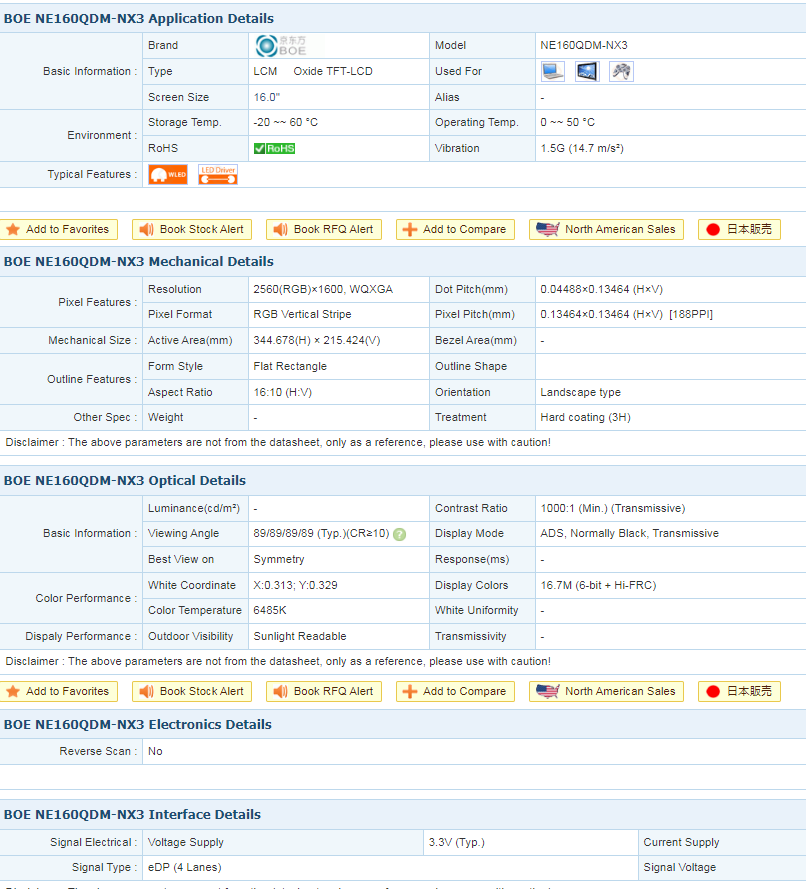Click the monitor display Used For icon
The width and height of the screenshot is (806, 889).
(x=587, y=71)
